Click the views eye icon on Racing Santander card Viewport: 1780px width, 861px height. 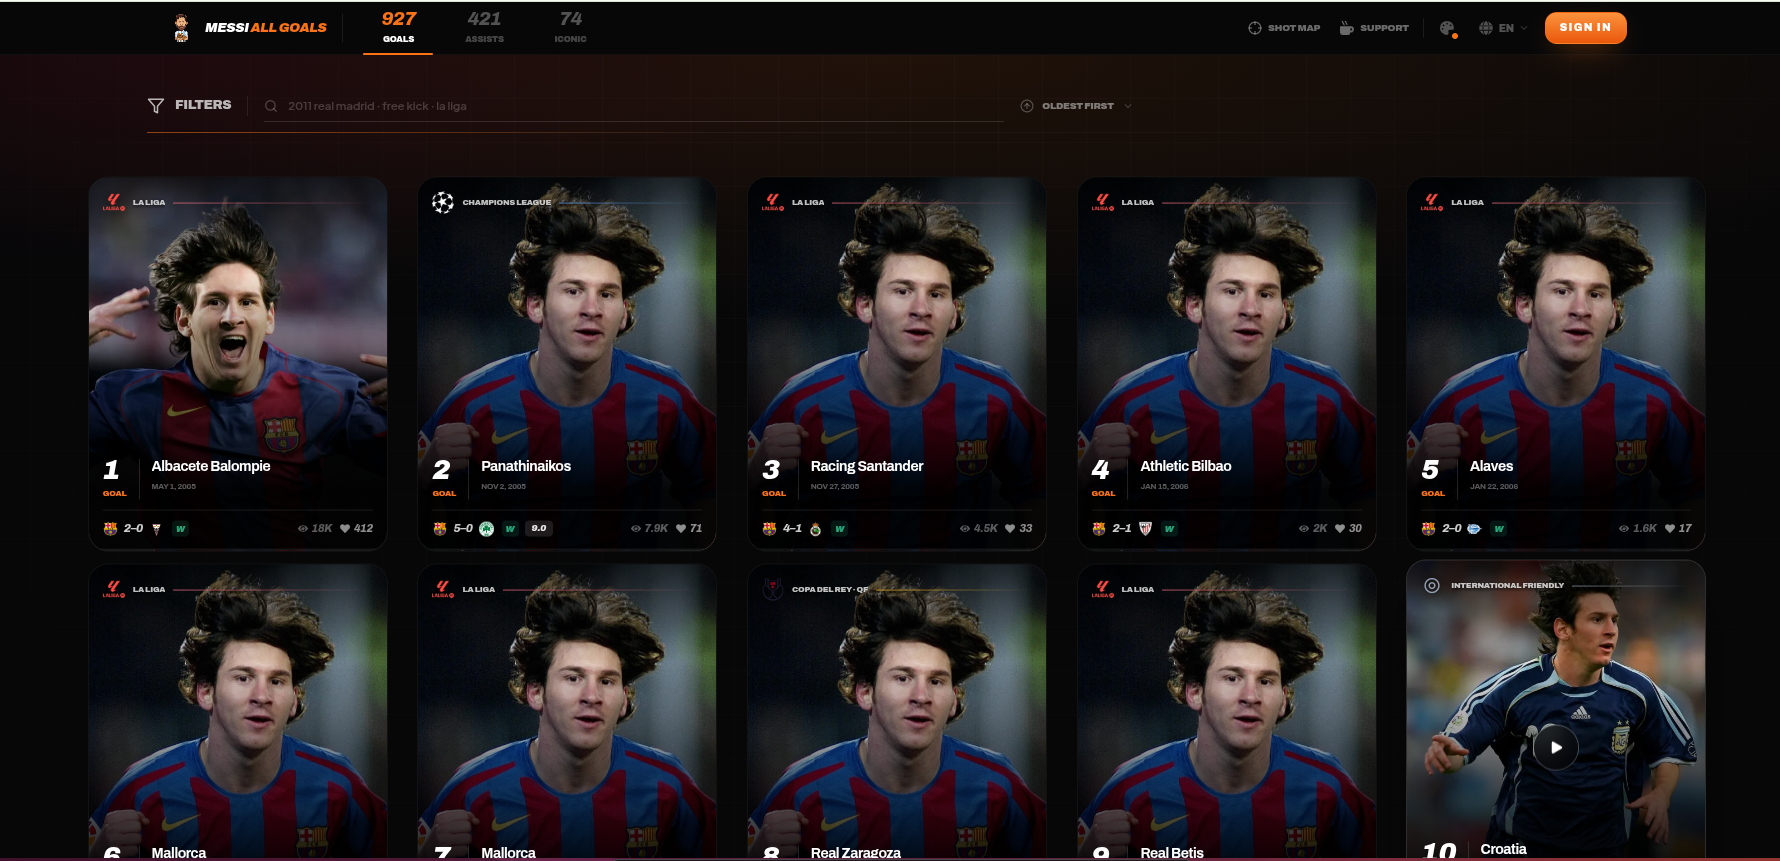tap(965, 529)
